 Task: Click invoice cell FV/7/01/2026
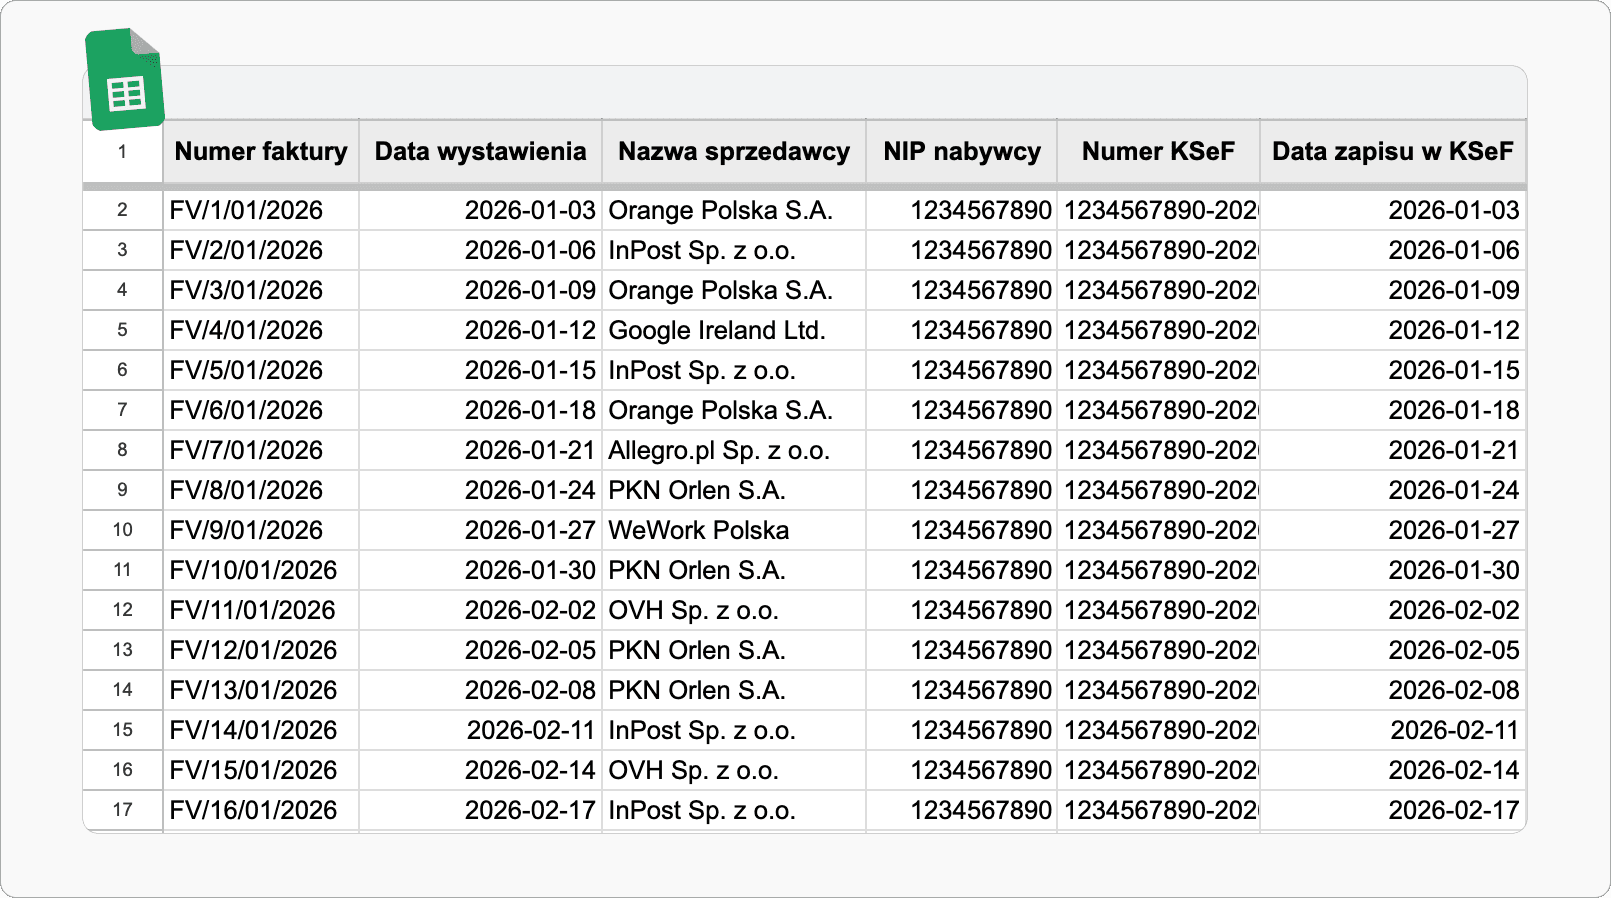(261, 450)
